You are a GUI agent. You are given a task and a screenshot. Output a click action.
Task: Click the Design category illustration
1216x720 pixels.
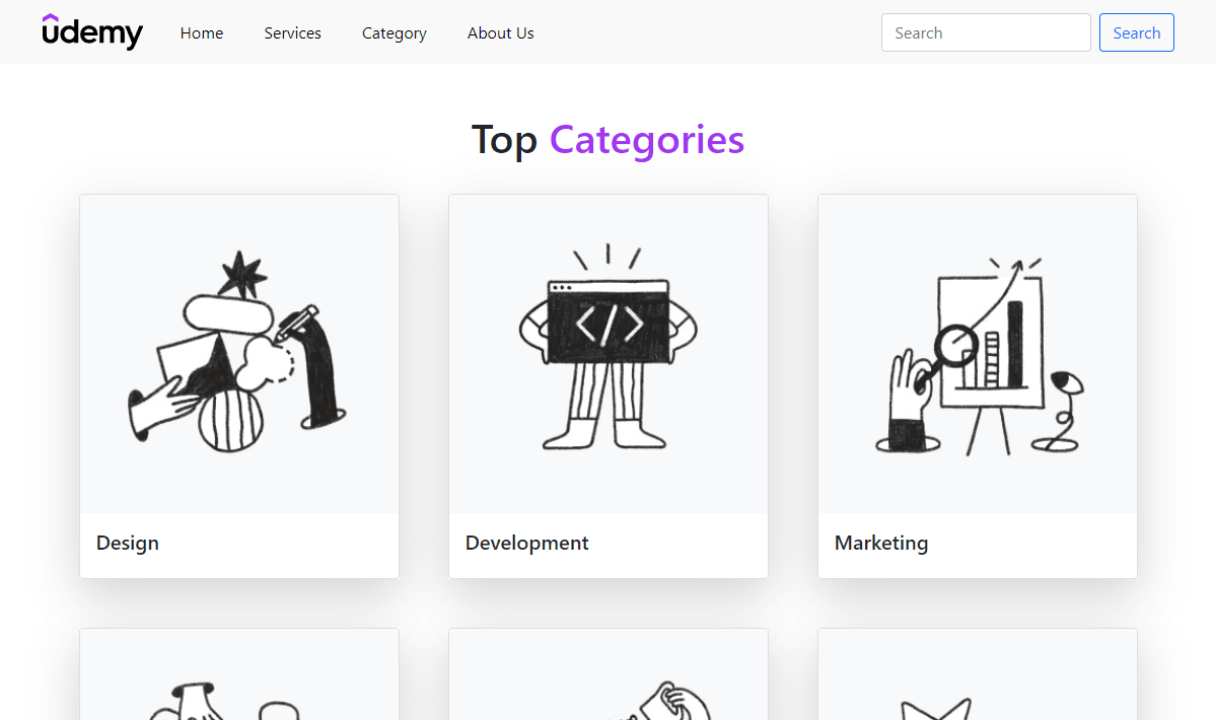click(x=239, y=353)
